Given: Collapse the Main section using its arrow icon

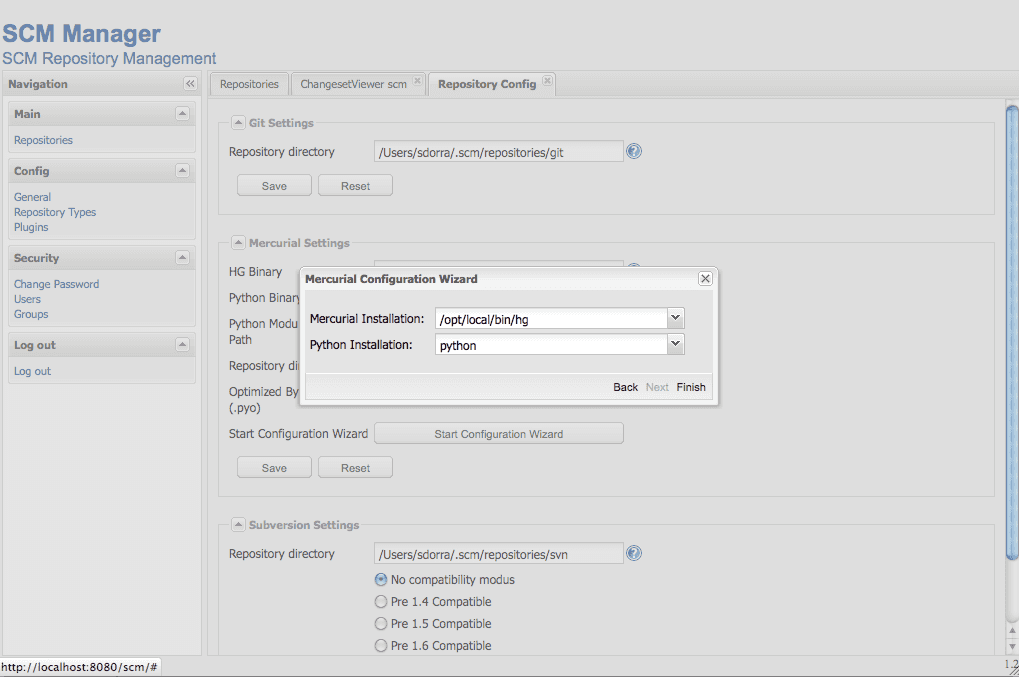Looking at the screenshot, I should [x=181, y=114].
